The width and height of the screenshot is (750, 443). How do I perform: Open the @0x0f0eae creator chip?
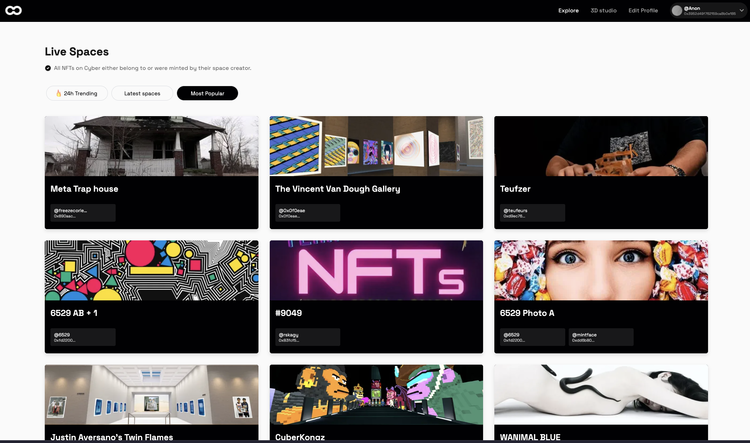point(308,213)
